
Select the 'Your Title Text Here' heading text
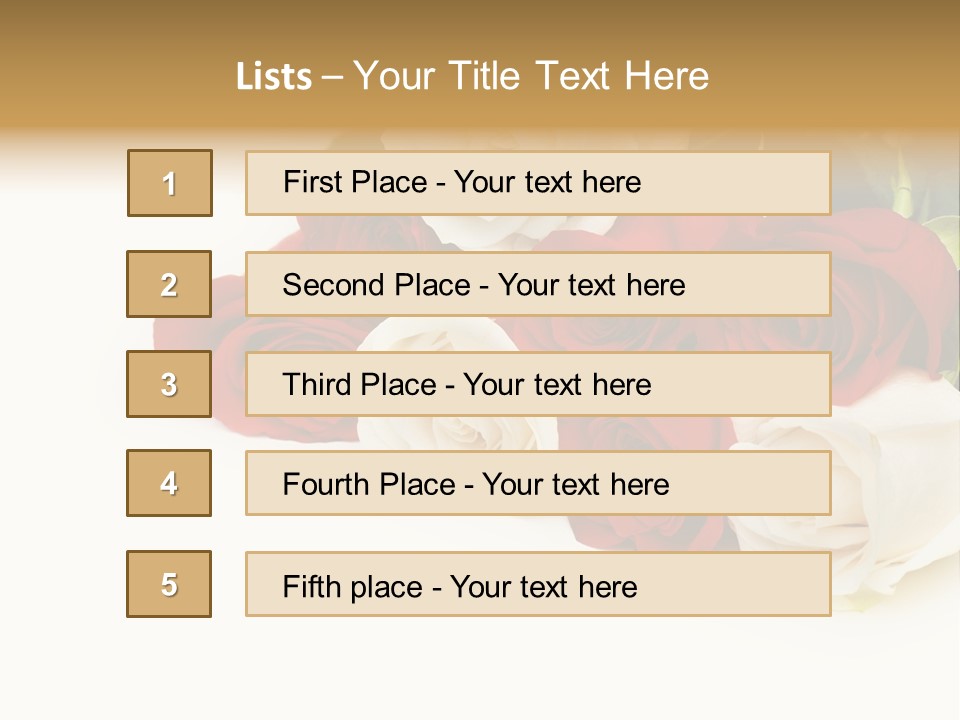tap(531, 77)
